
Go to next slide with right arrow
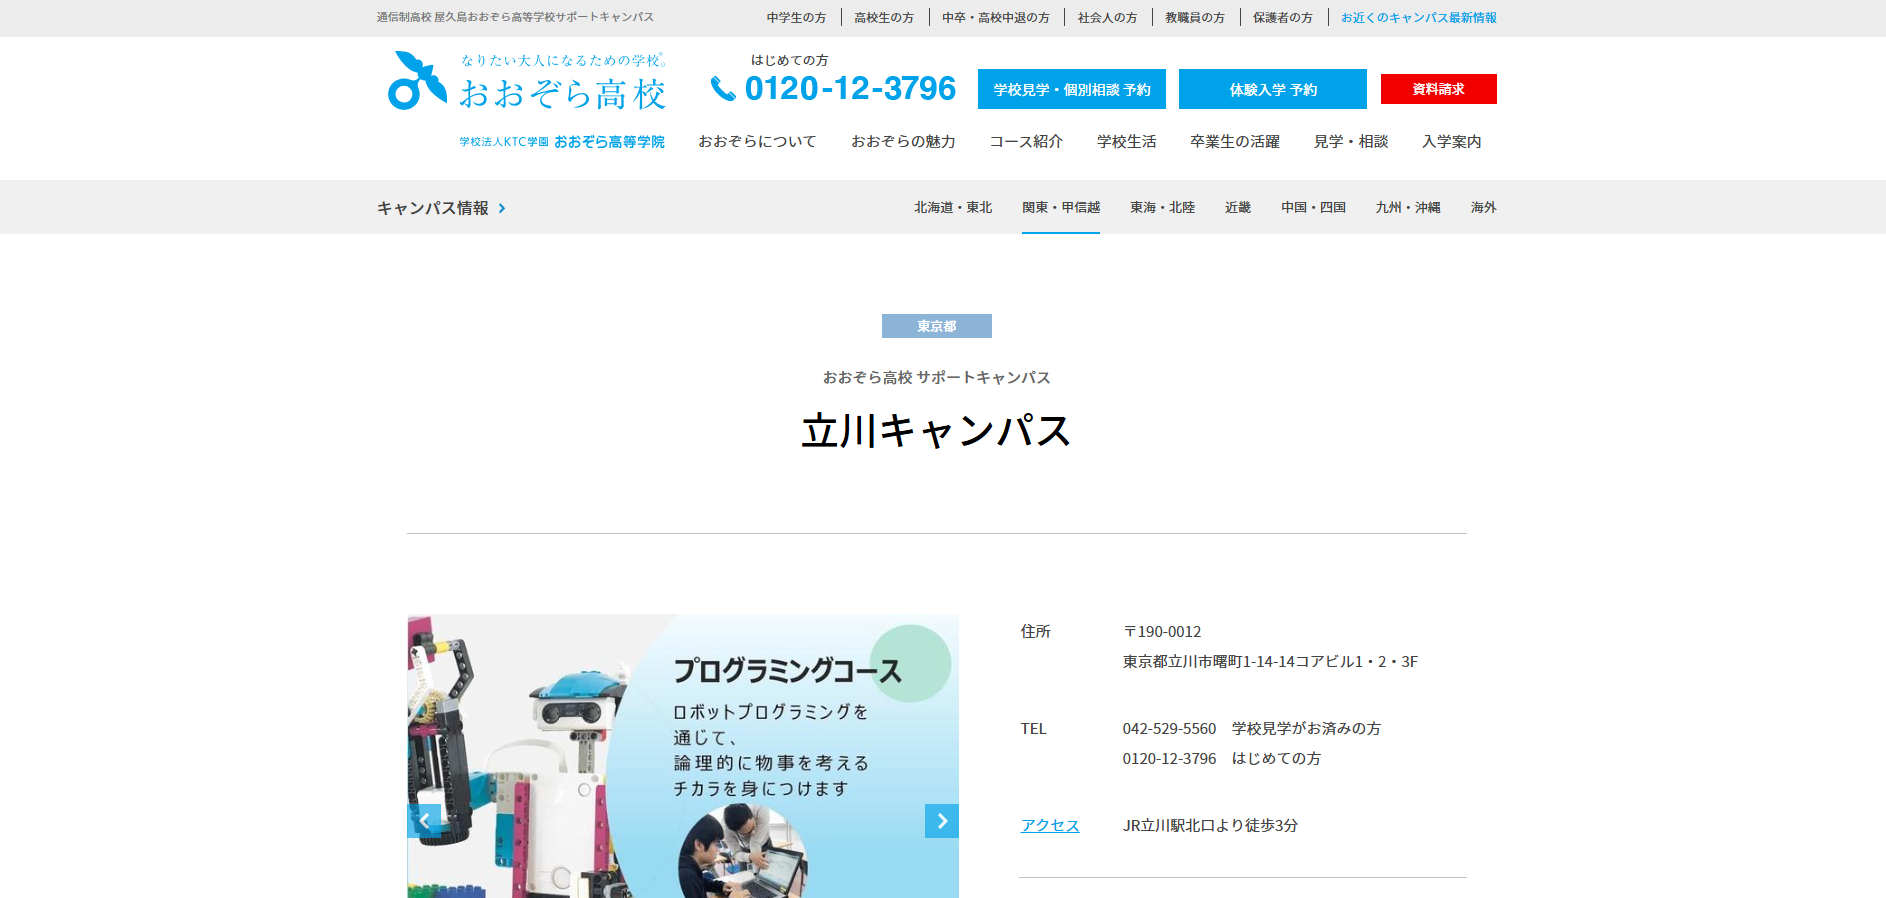pos(941,821)
